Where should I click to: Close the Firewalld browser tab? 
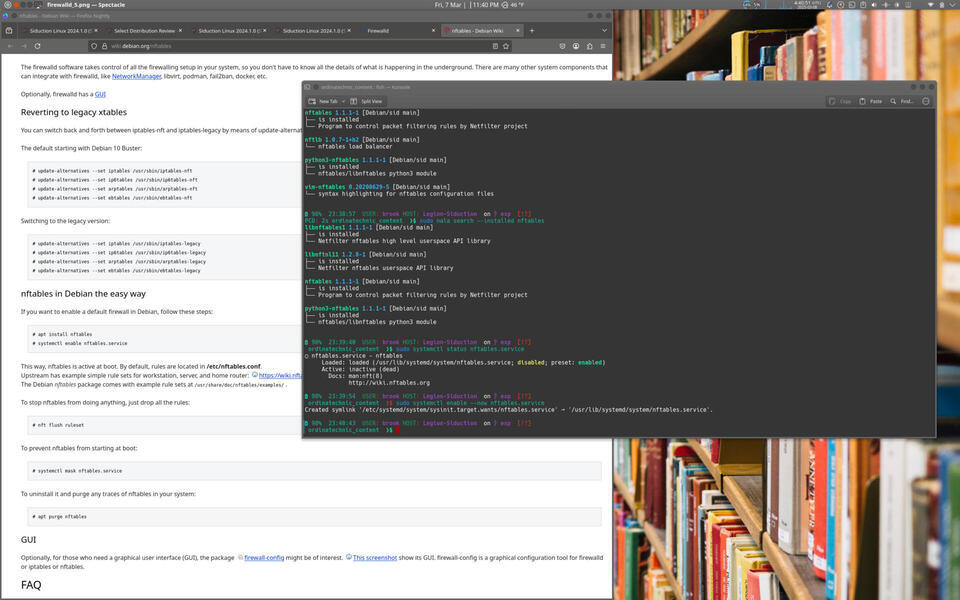pyautogui.click(x=433, y=30)
